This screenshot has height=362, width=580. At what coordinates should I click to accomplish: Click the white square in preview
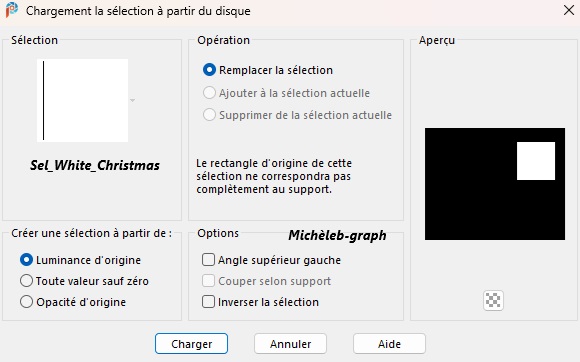[536, 161]
